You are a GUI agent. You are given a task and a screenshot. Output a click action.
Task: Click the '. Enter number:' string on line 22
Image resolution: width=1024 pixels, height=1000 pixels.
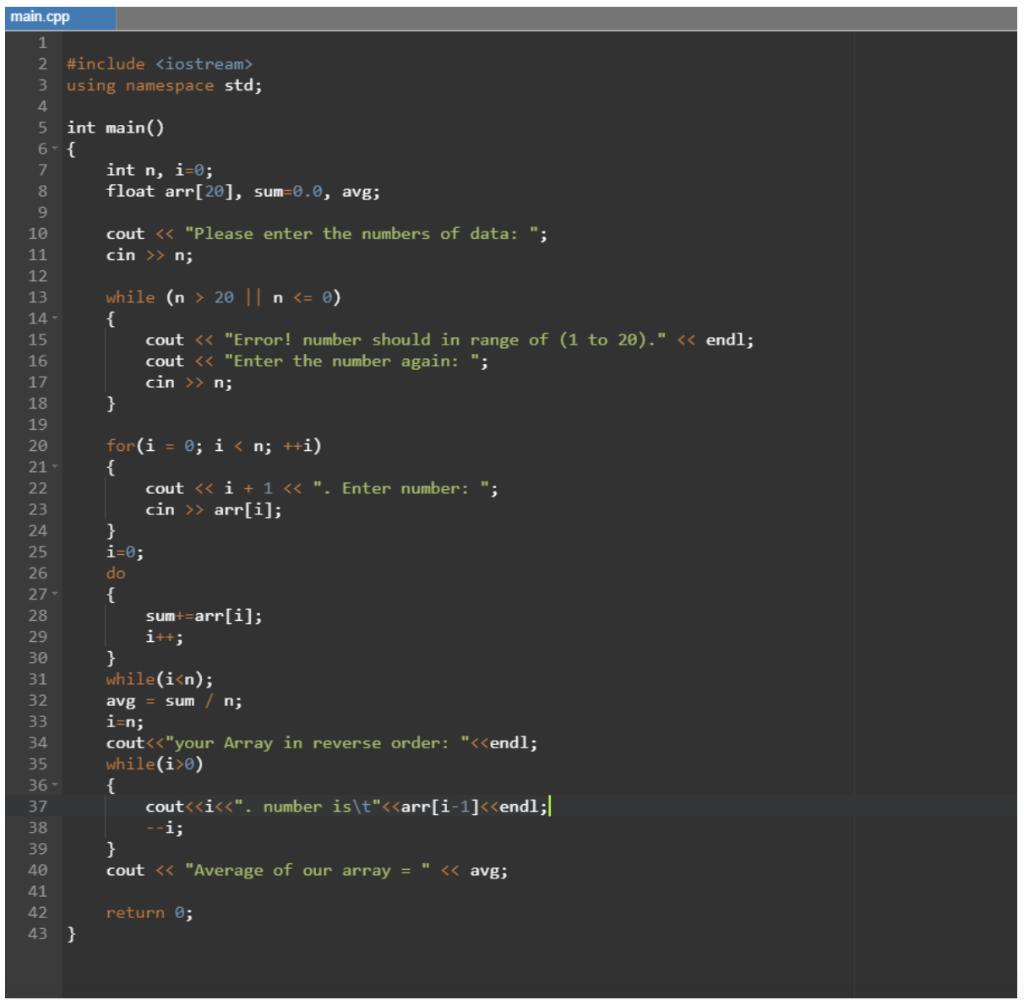click(x=401, y=489)
